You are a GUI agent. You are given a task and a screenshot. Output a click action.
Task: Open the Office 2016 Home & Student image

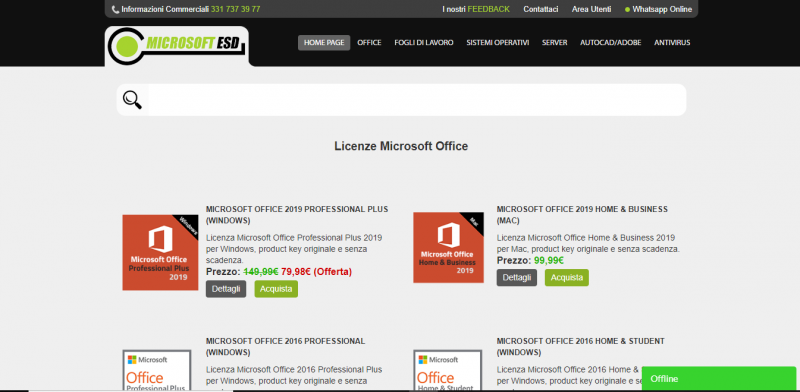(447, 370)
